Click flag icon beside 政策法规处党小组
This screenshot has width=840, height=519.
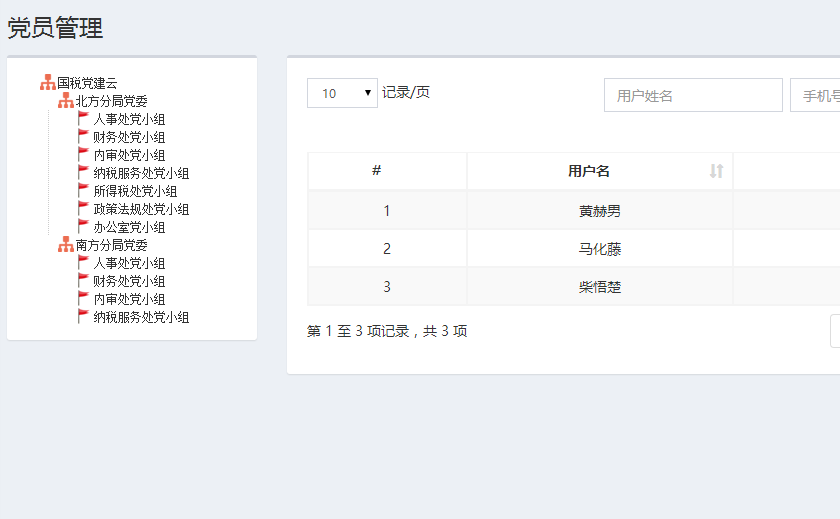coord(84,209)
